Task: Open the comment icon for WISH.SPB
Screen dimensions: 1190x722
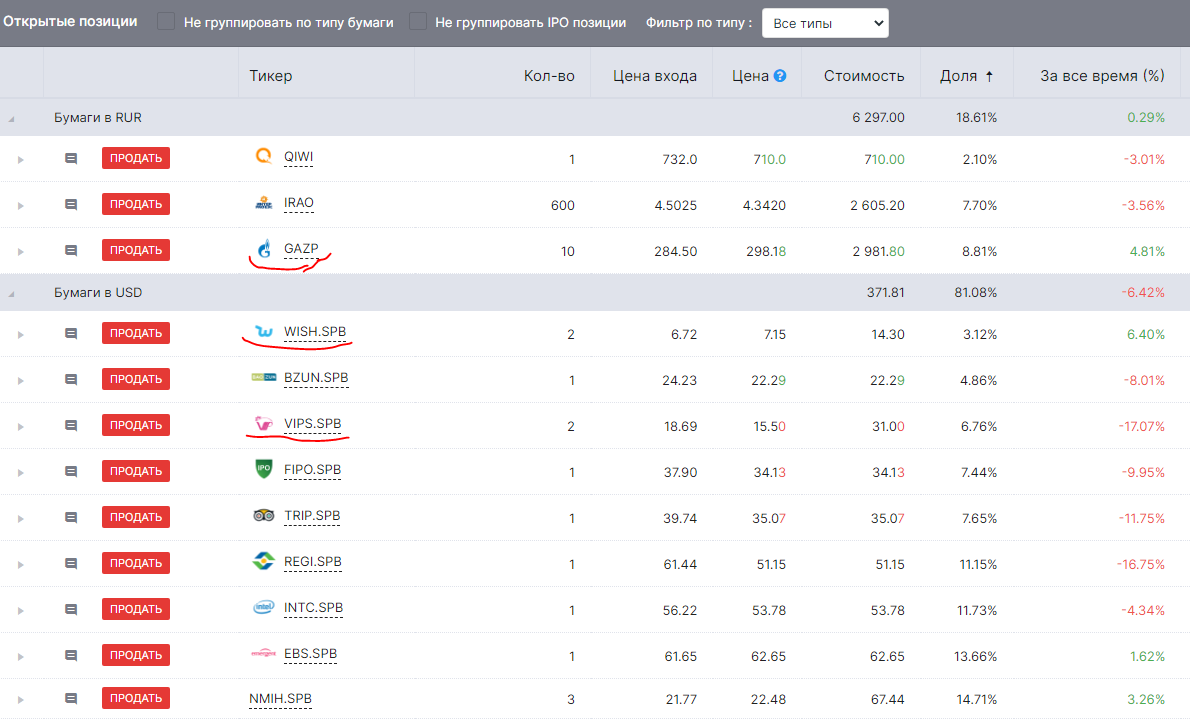Action: [x=71, y=333]
